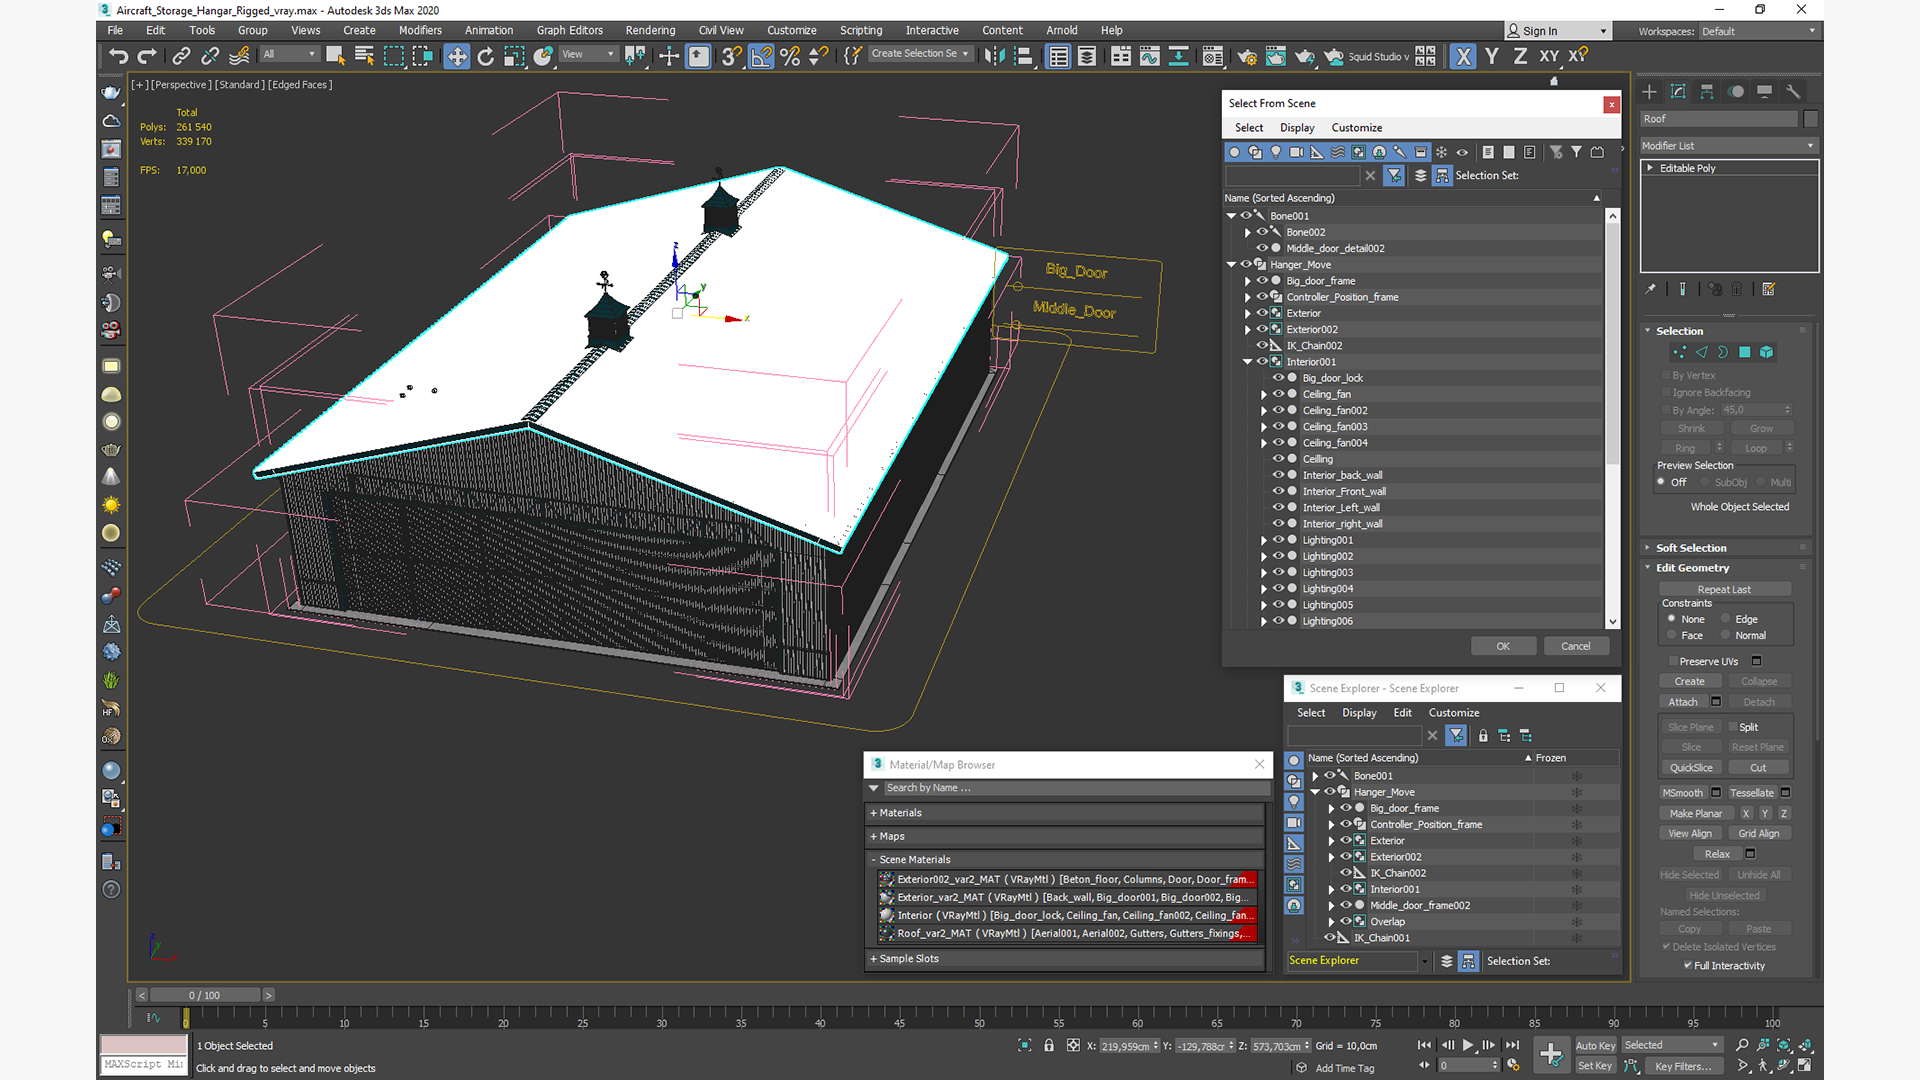Toggle visibility eye of Interior_back_wall
The height and width of the screenshot is (1080, 1920).
click(1278, 475)
